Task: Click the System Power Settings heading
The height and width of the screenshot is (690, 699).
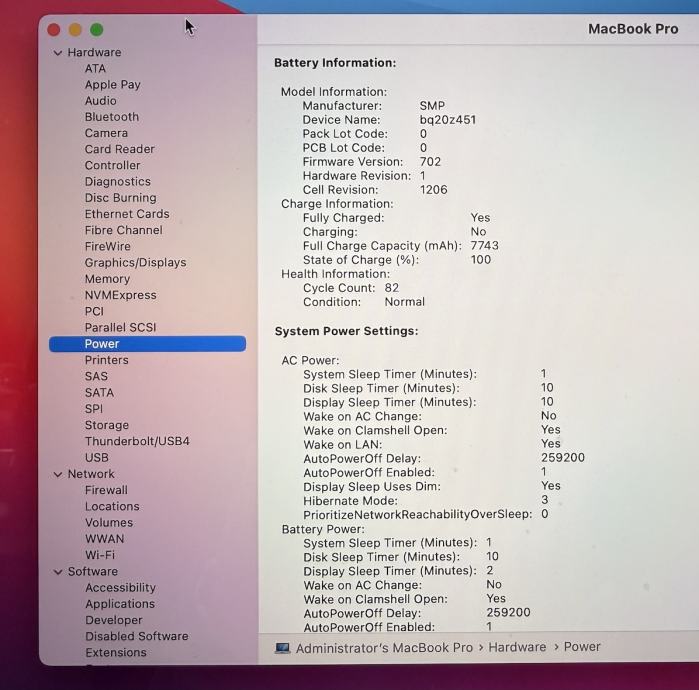Action: (347, 331)
